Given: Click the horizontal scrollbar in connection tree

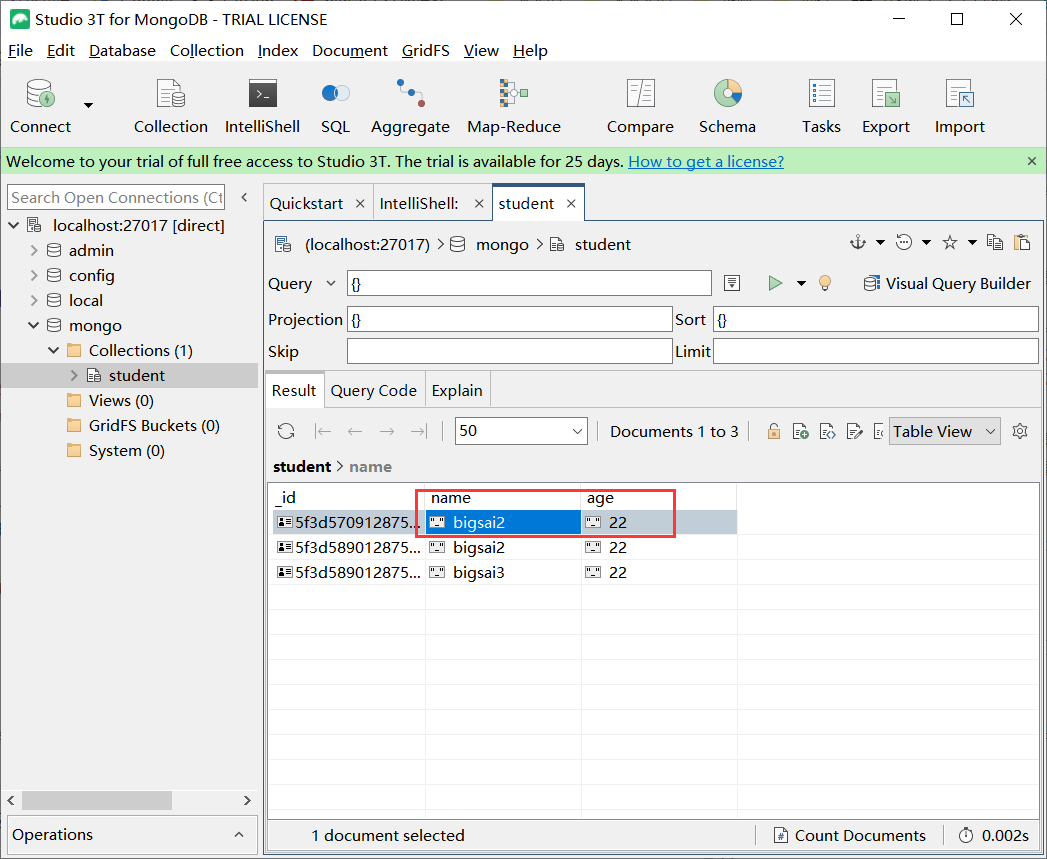Looking at the screenshot, I should coord(97,800).
